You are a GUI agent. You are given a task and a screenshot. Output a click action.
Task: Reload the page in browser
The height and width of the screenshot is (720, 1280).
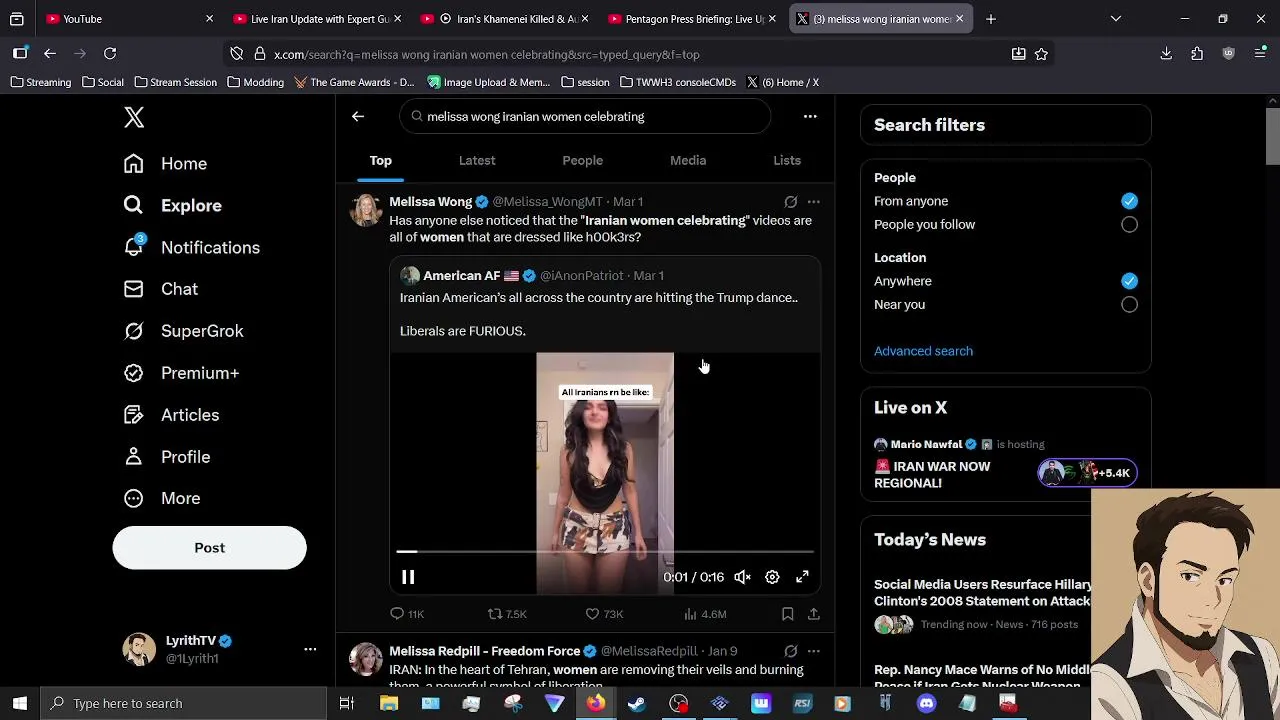tap(110, 54)
